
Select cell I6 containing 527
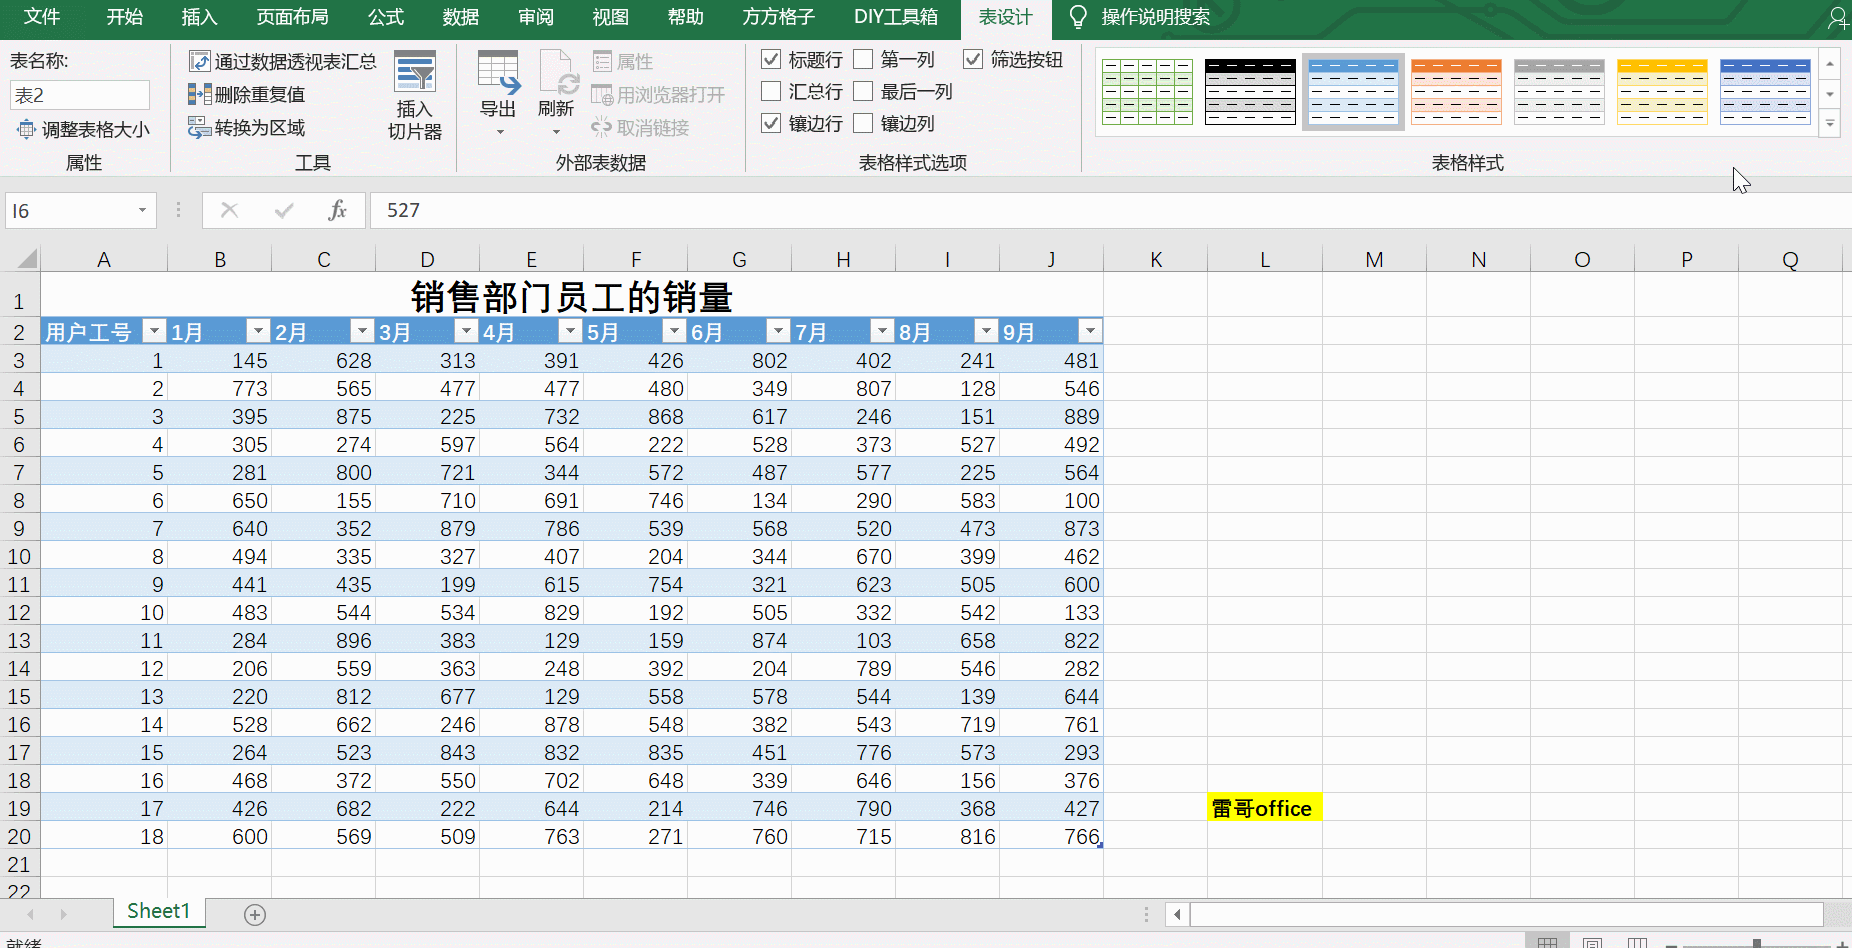pyautogui.click(x=948, y=444)
